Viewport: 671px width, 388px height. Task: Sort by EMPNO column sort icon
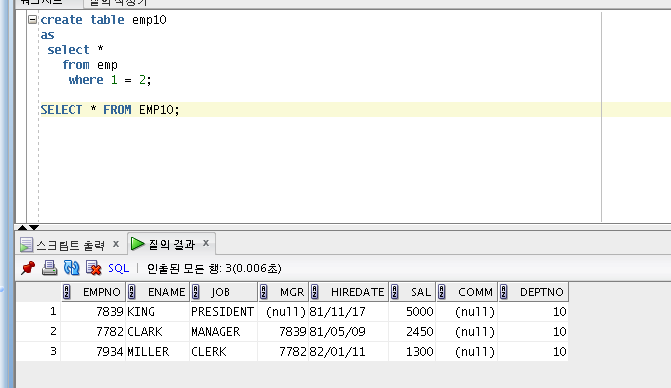[66, 292]
